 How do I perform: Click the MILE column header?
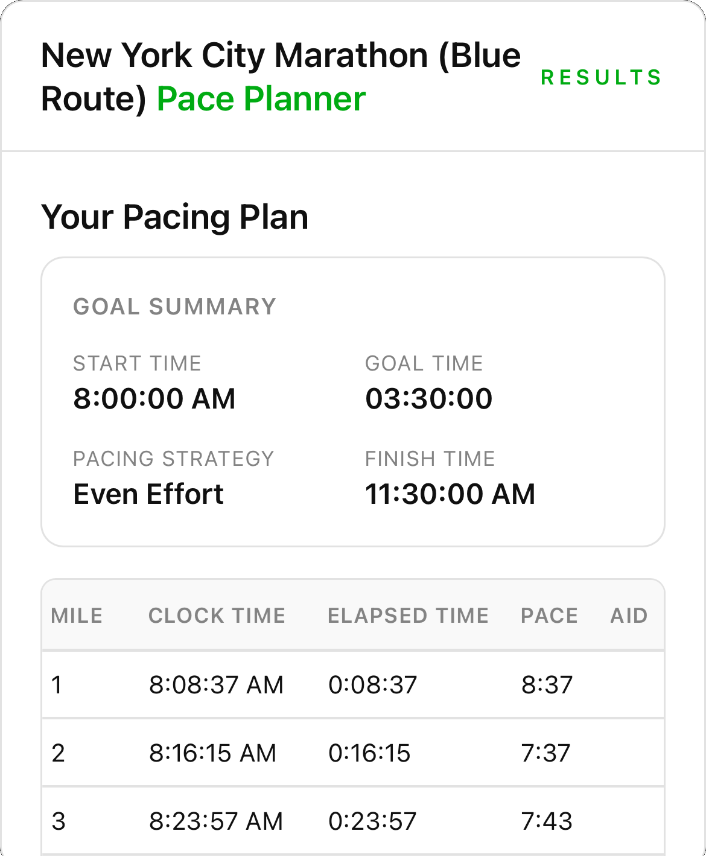pos(77,616)
